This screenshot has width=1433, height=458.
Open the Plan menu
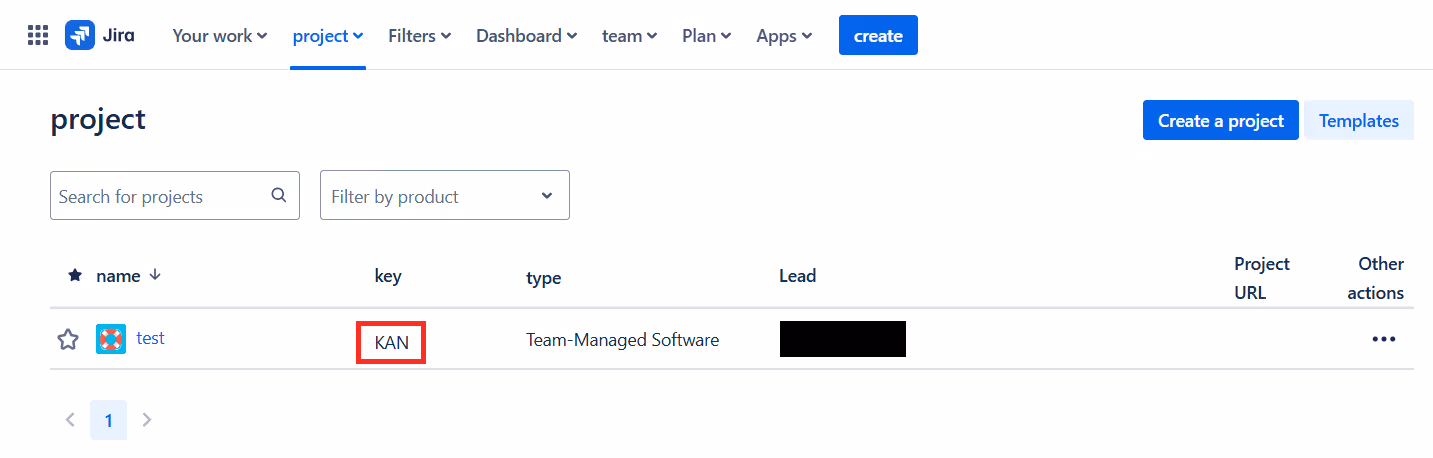coord(707,36)
